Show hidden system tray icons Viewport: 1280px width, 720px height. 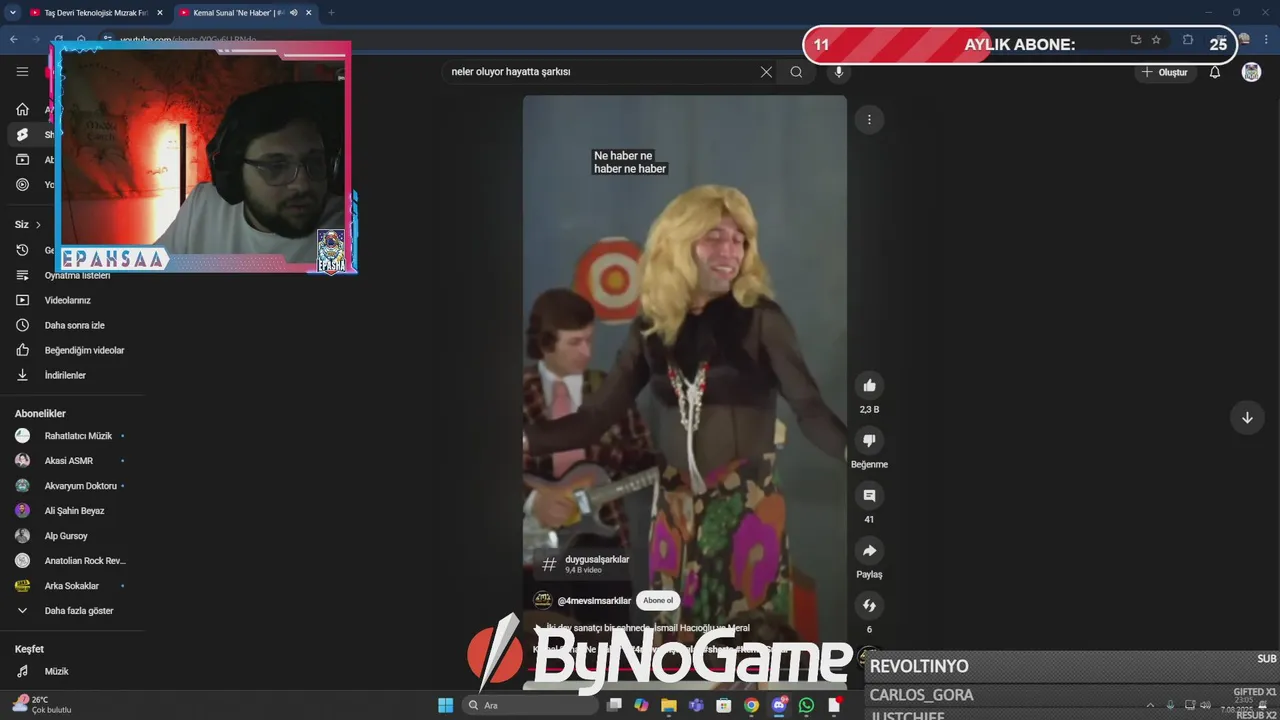coord(1150,705)
